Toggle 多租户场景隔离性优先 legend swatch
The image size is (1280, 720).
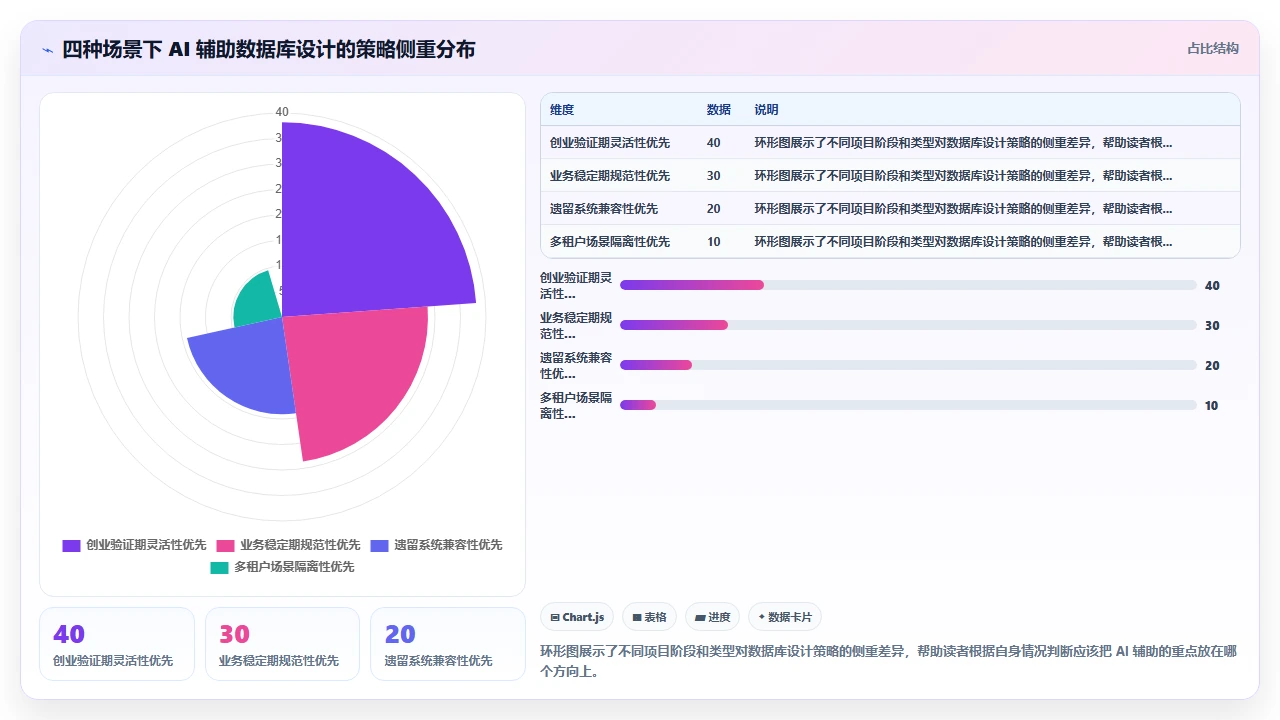219,567
